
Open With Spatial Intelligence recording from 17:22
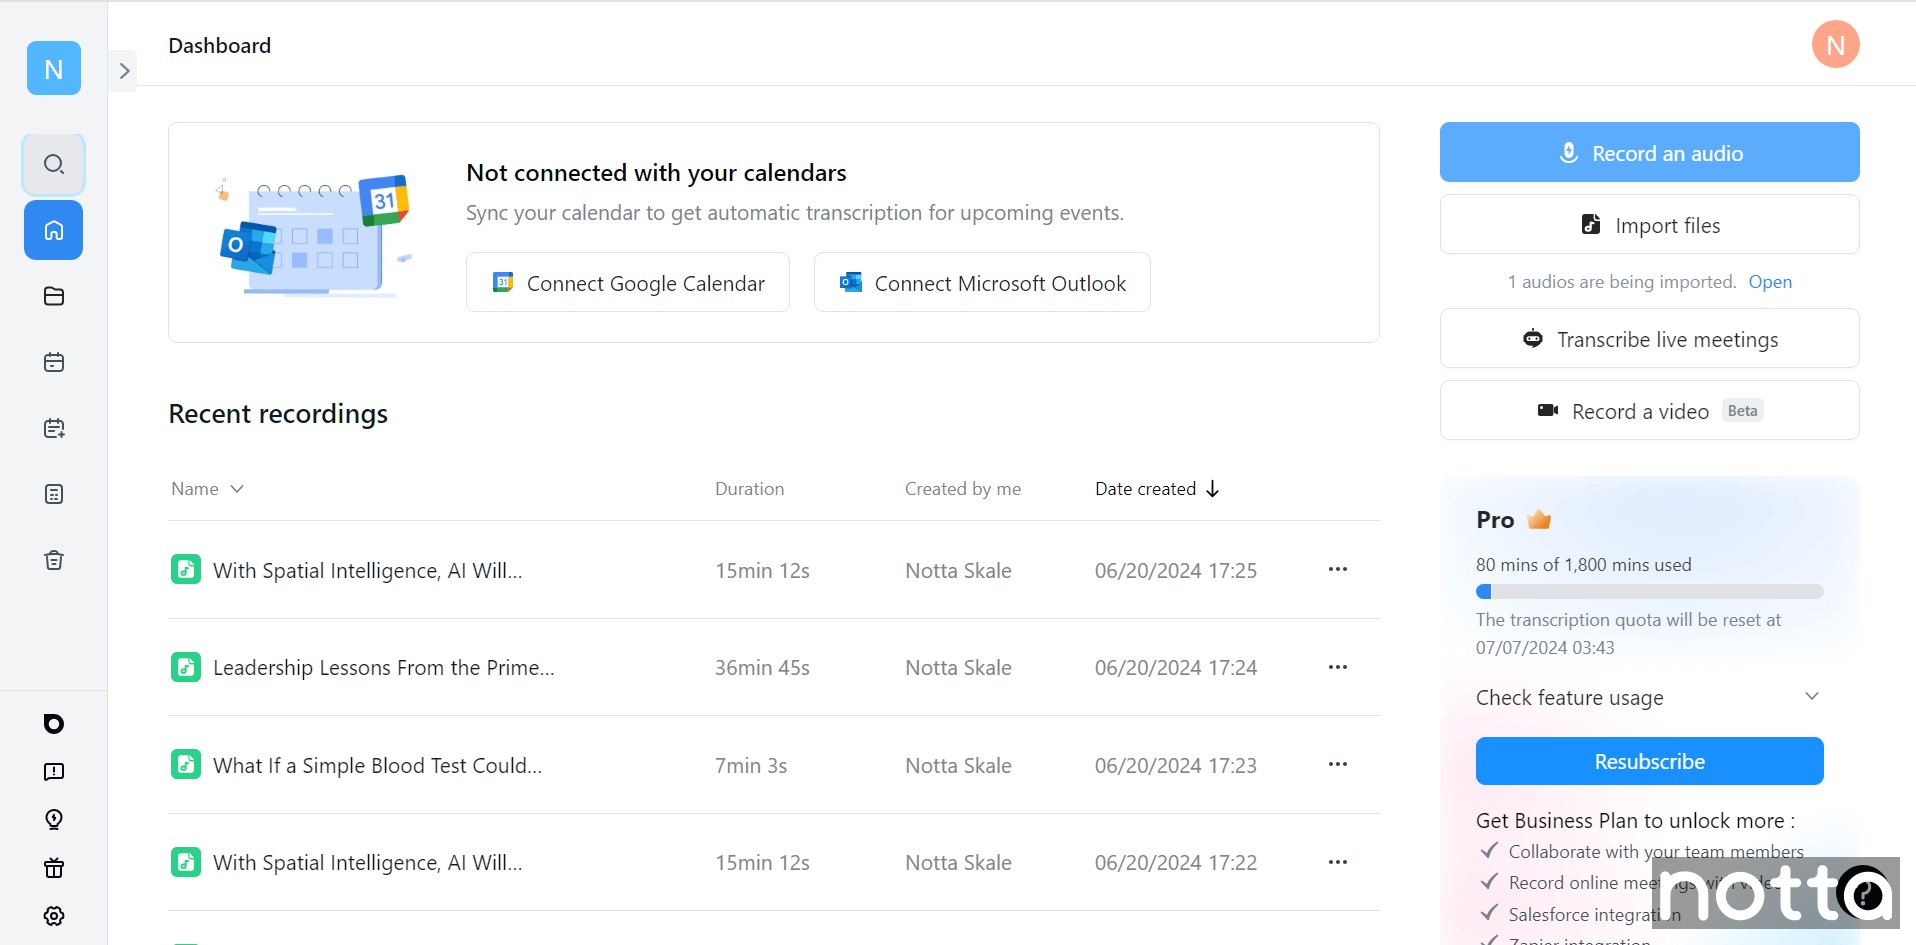[367, 863]
